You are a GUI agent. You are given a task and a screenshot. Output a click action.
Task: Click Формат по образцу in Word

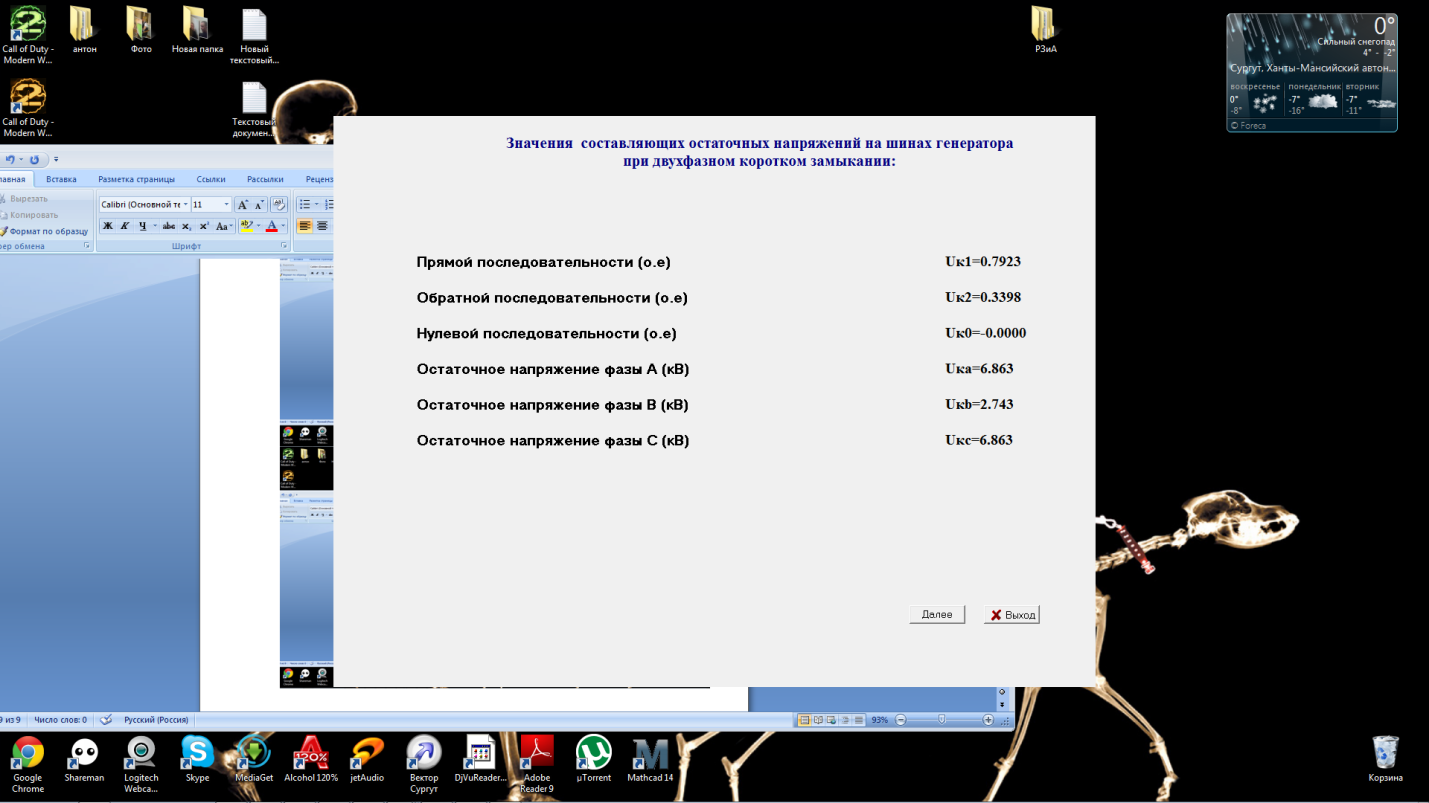pyautogui.click(x=45, y=231)
